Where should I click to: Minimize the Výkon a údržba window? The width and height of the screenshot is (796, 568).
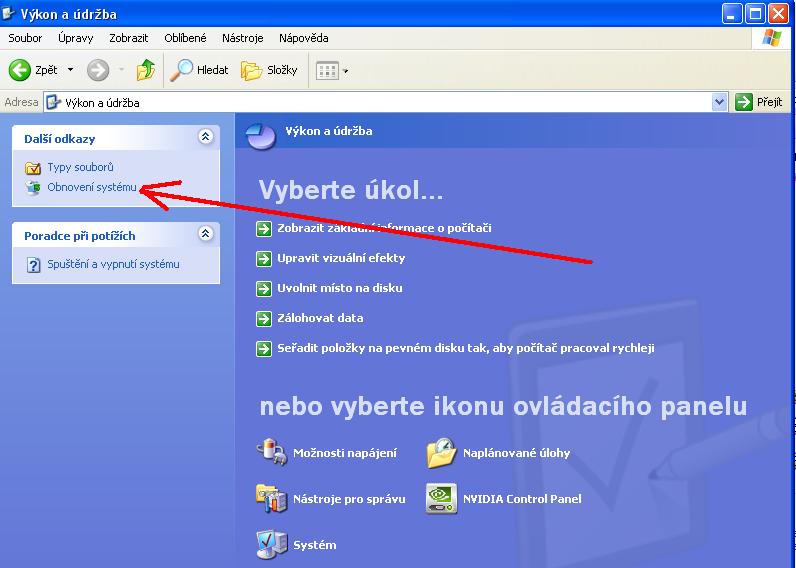[x=732, y=14]
